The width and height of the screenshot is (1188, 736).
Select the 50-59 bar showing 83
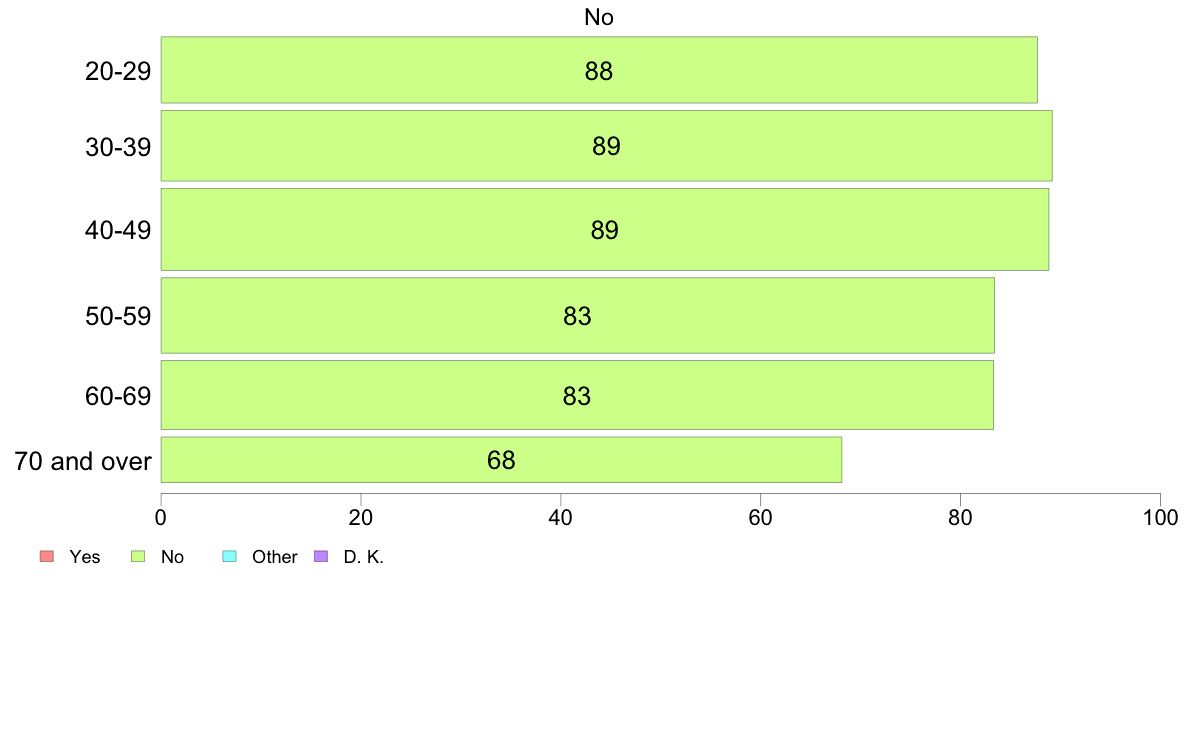point(577,315)
